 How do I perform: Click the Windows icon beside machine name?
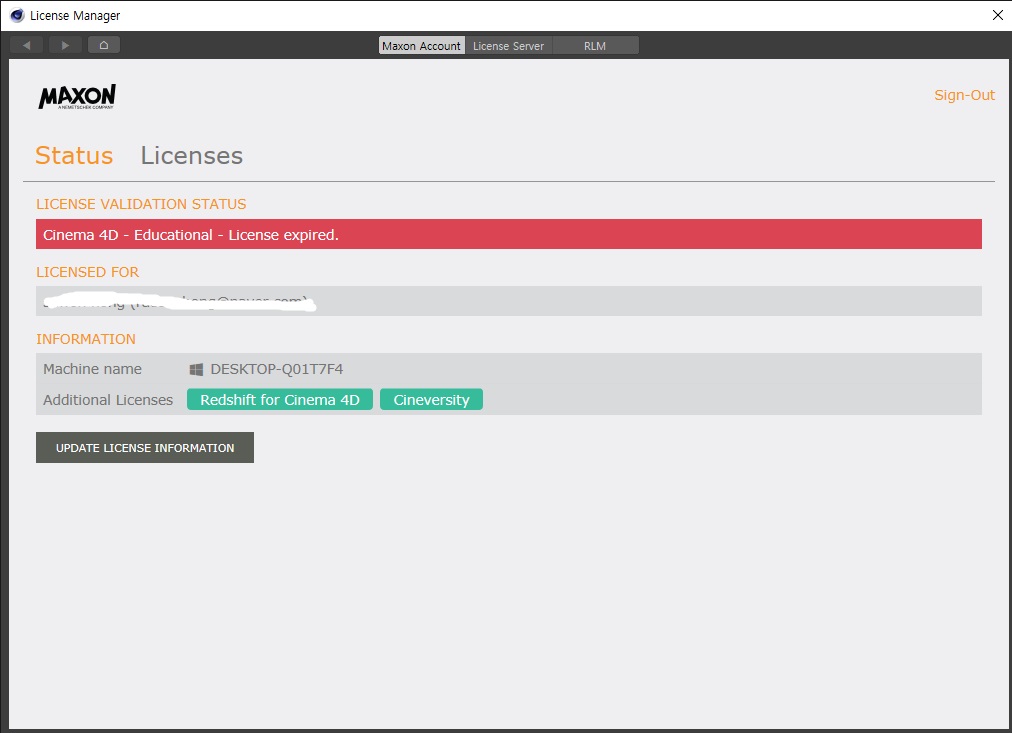(x=196, y=369)
